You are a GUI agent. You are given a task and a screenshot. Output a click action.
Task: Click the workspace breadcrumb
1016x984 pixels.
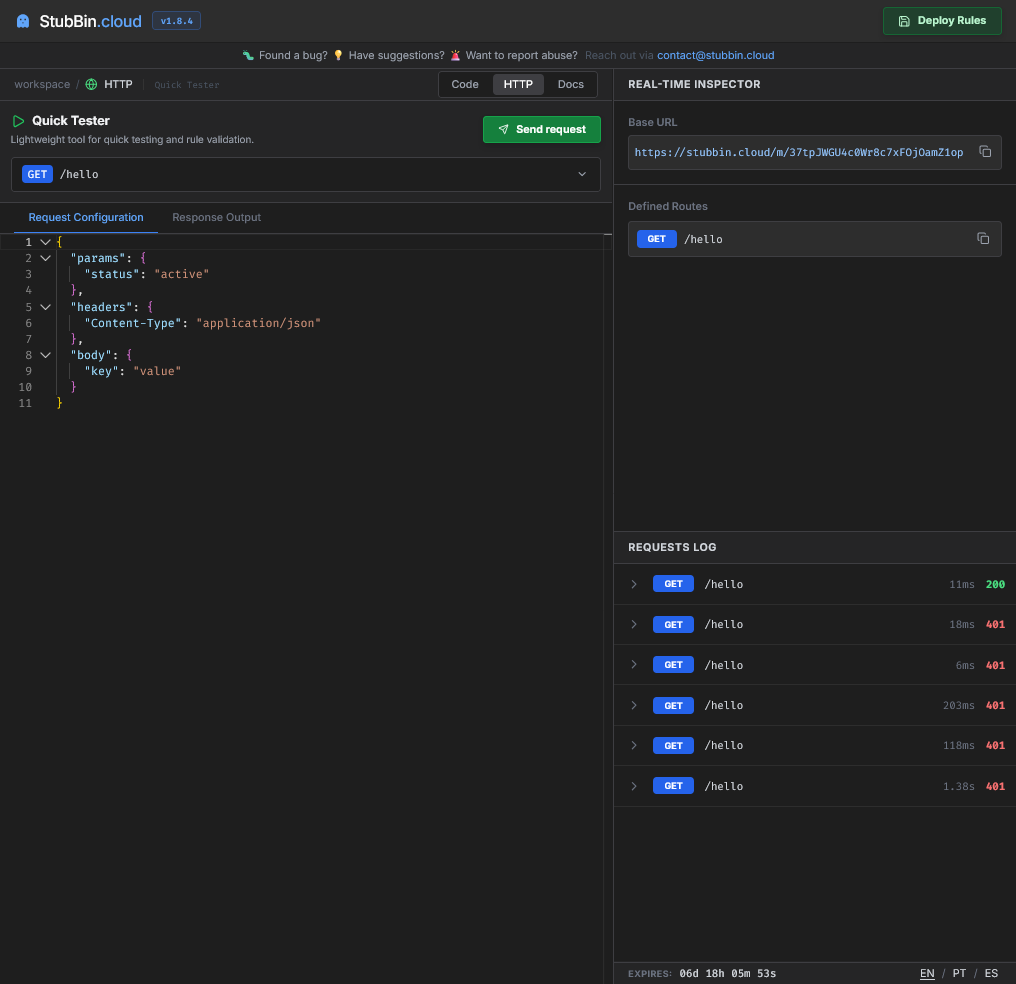tap(42, 84)
